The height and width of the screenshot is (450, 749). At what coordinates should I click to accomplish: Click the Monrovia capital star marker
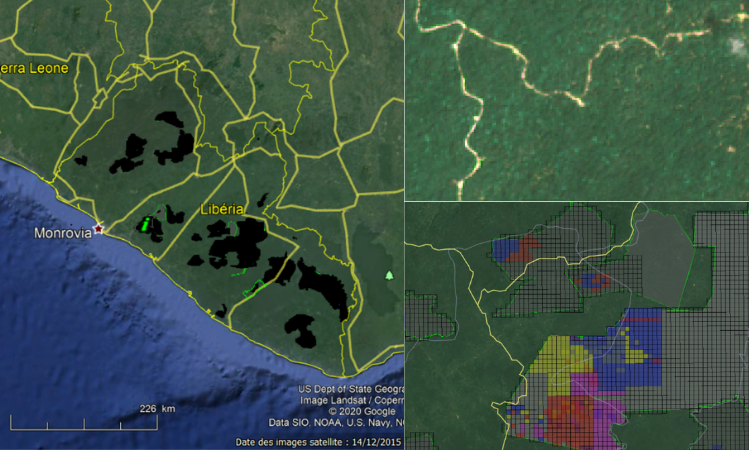tap(99, 229)
